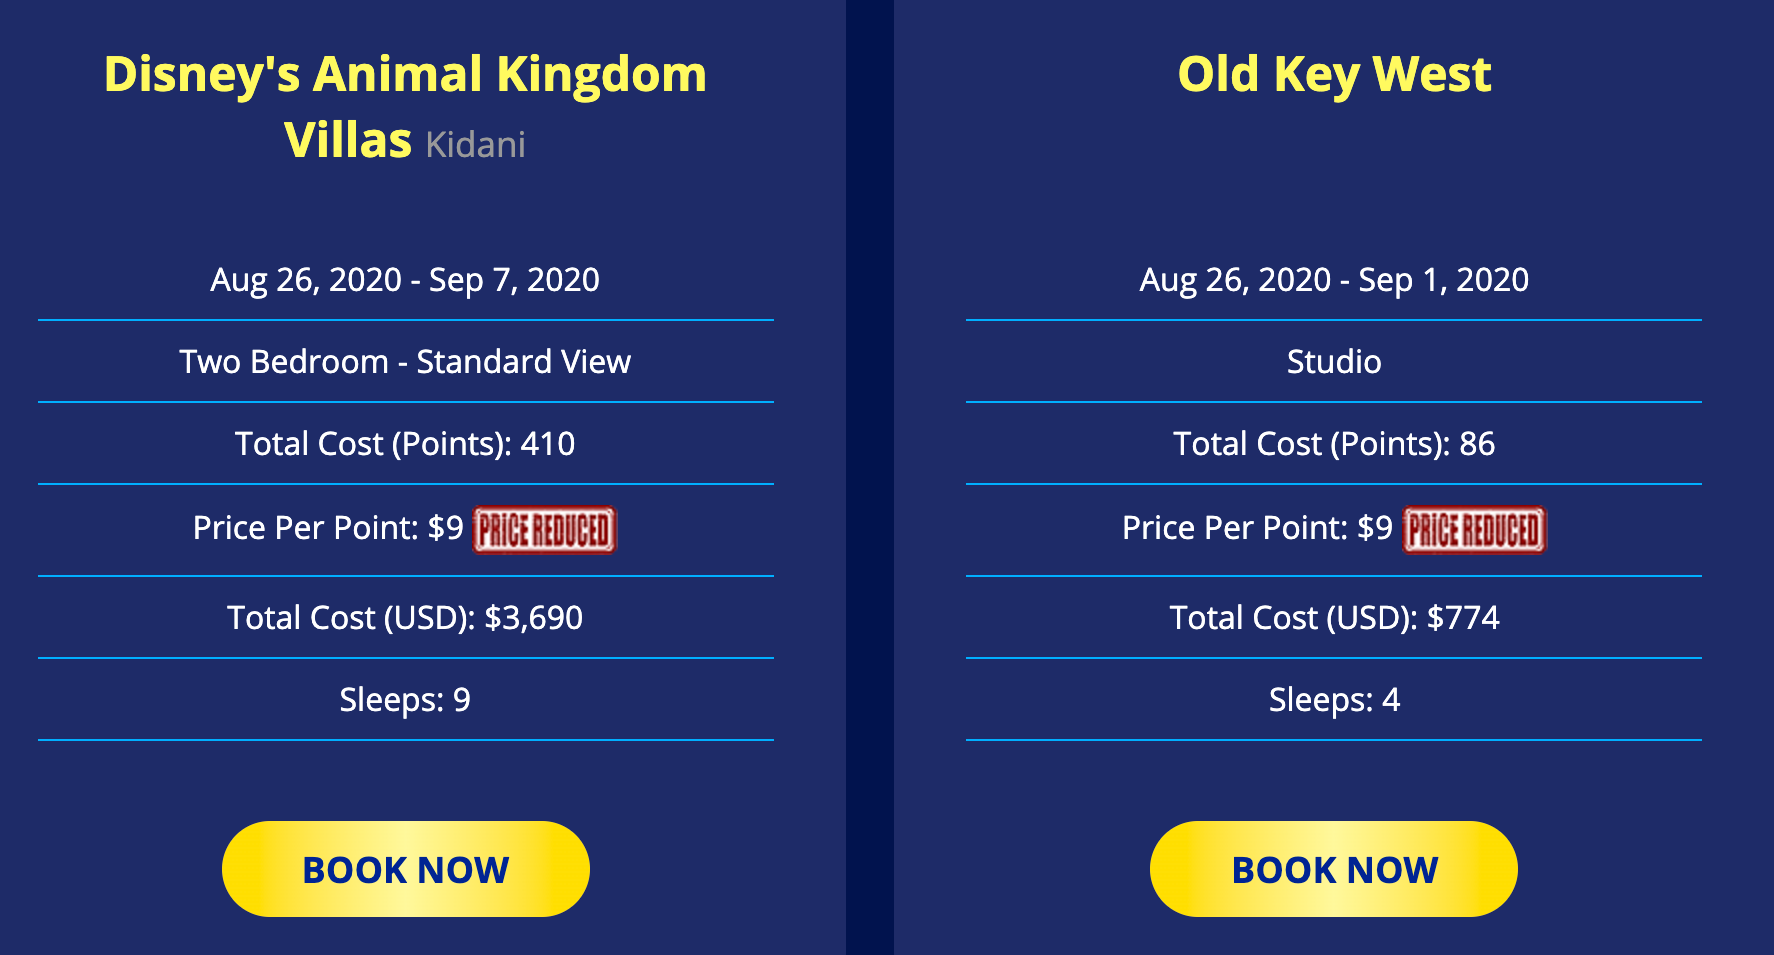Viewport: 1774px width, 955px height.
Task: Click Two Bedroom - Standard View row
Action: (x=405, y=361)
